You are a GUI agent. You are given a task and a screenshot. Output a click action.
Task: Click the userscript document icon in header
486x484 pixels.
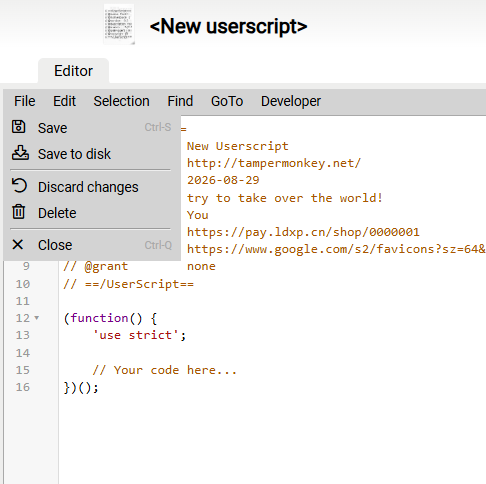tap(119, 24)
